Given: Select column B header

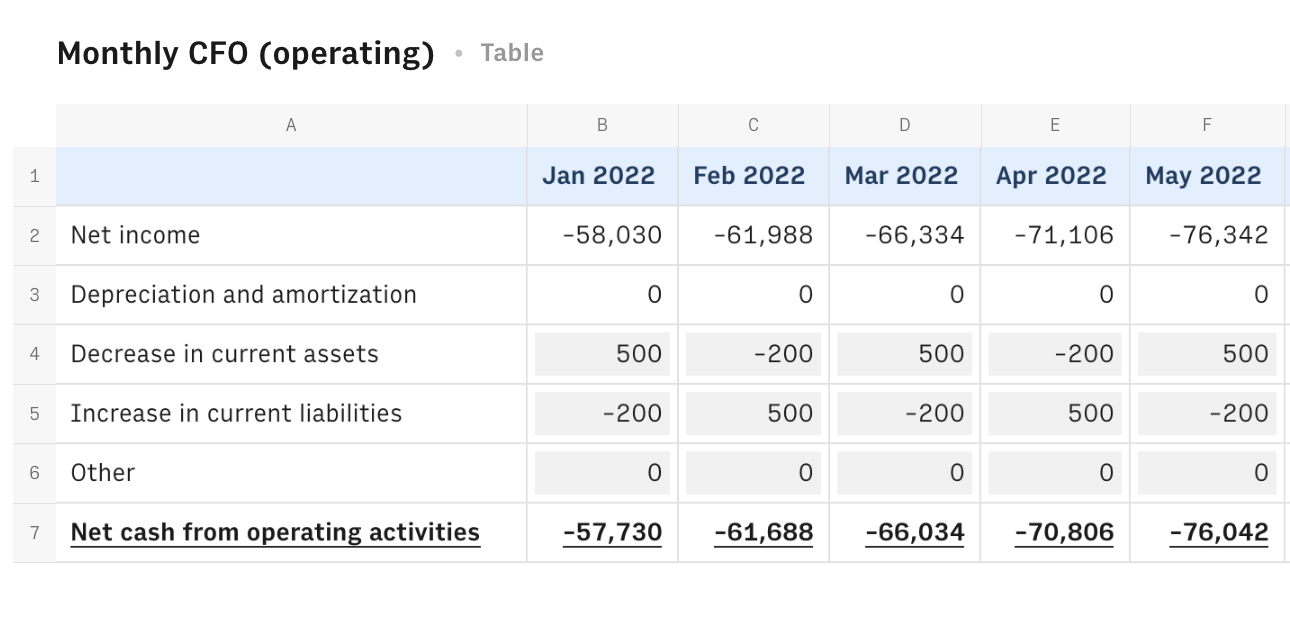Looking at the screenshot, I should [x=602, y=125].
